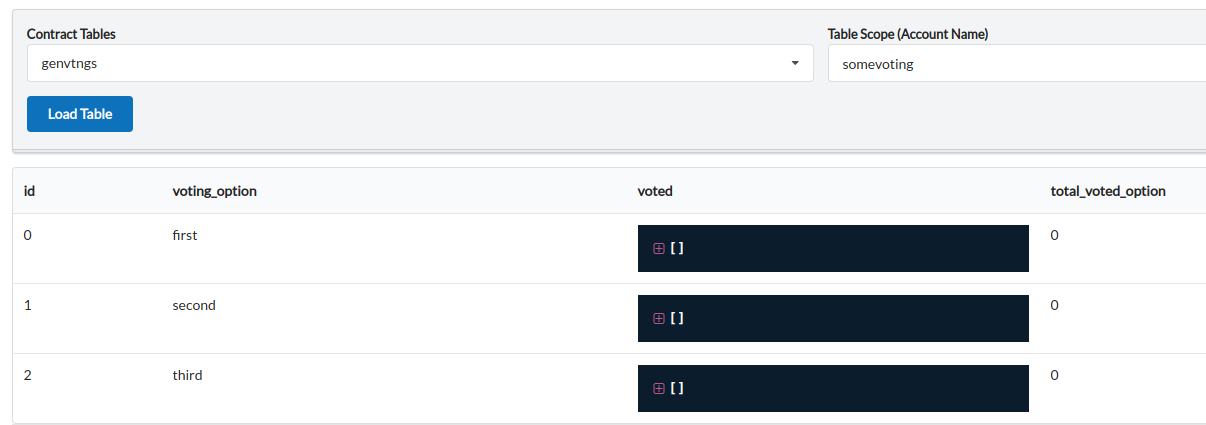Select the voted column header
Image resolution: width=1206 pixels, height=425 pixels.
655,191
